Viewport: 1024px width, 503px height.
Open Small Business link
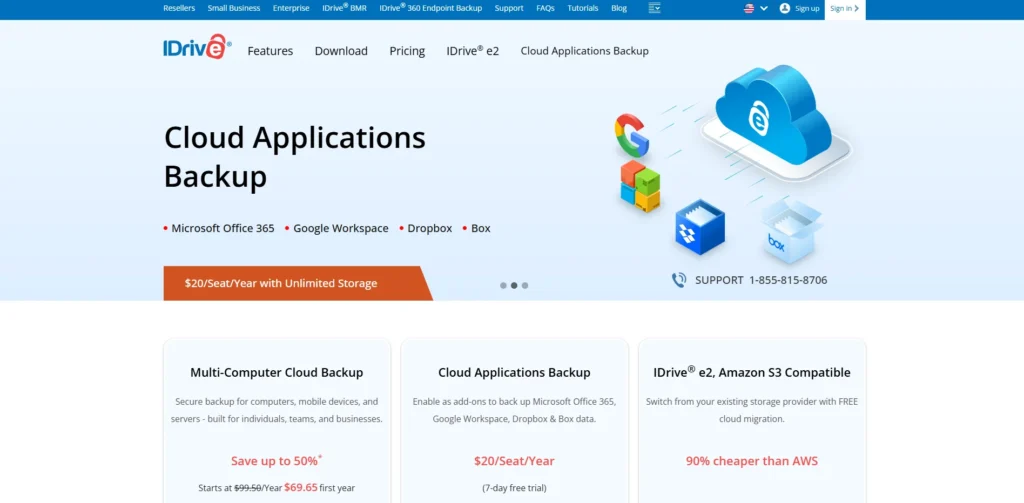pos(234,8)
